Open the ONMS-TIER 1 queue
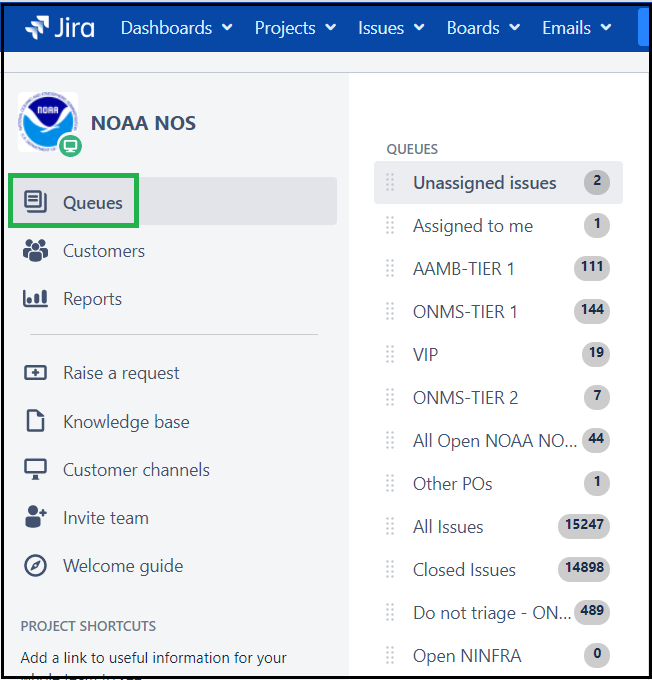Screen dimensions: 652x680 498,311
